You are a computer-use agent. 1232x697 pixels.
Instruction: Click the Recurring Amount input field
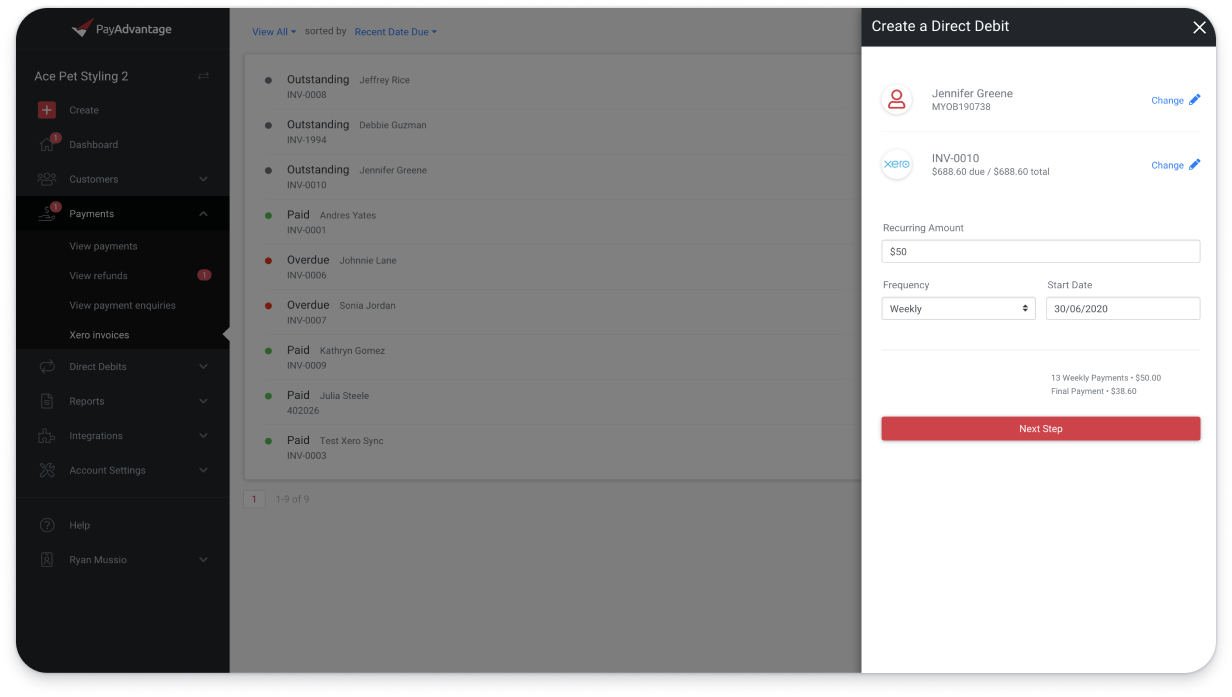(1041, 252)
